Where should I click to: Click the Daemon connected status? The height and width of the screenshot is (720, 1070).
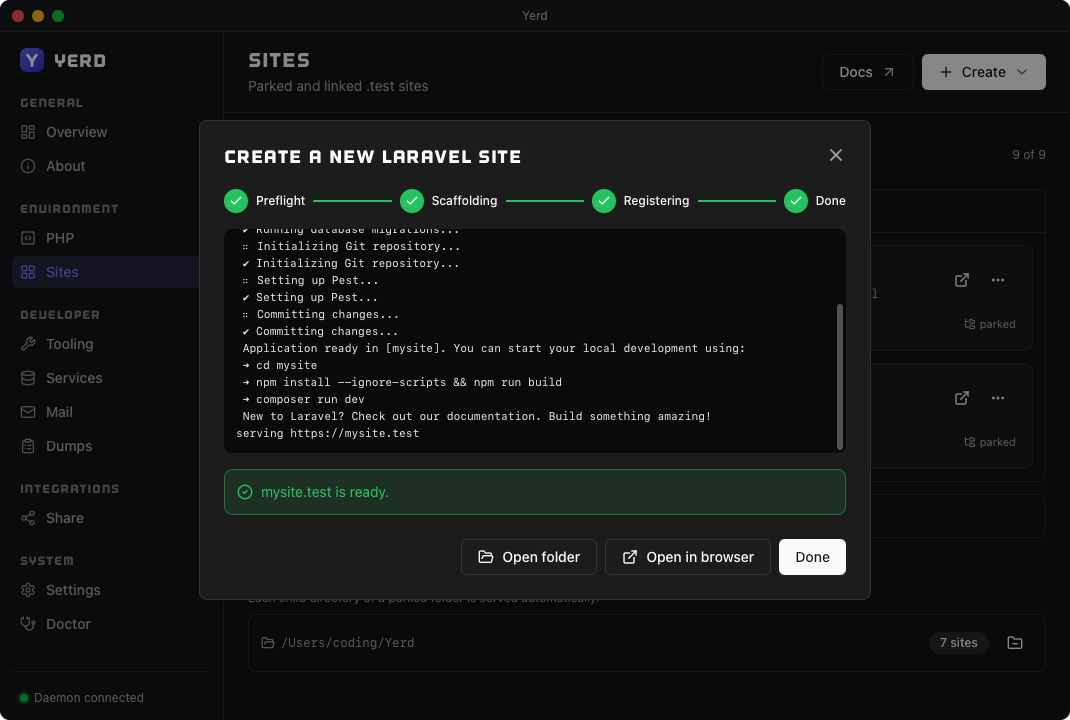point(81,697)
